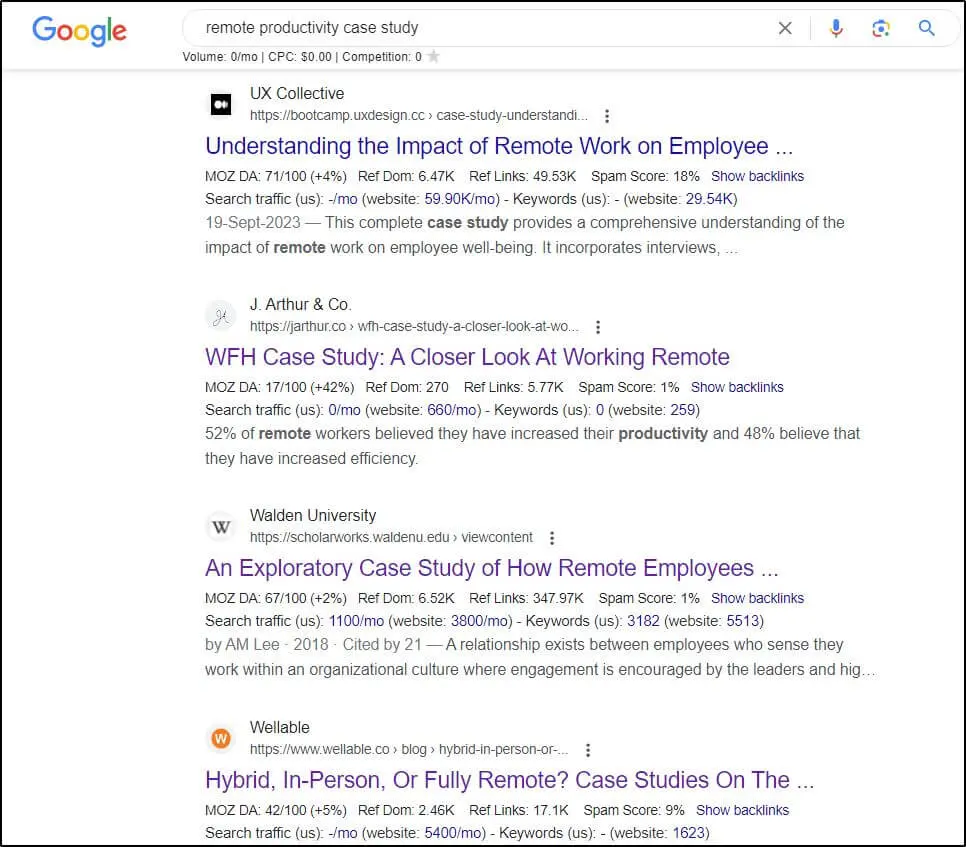Star the keyword metrics for this search
The width and height of the screenshot is (966, 847).
pos(434,57)
